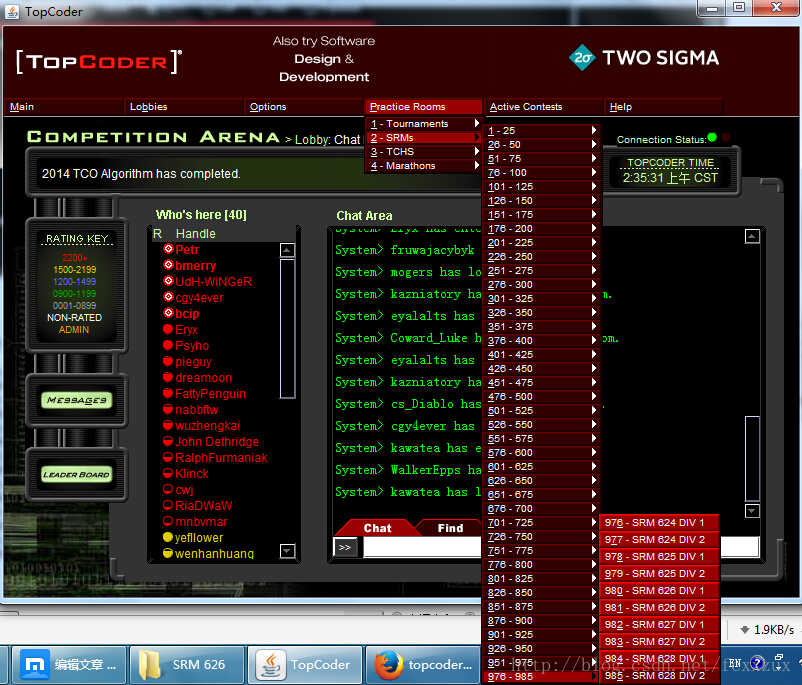The height and width of the screenshot is (685, 802).
Task: Click the yellow rating dot beside yeflower
Action: pyautogui.click(x=168, y=537)
